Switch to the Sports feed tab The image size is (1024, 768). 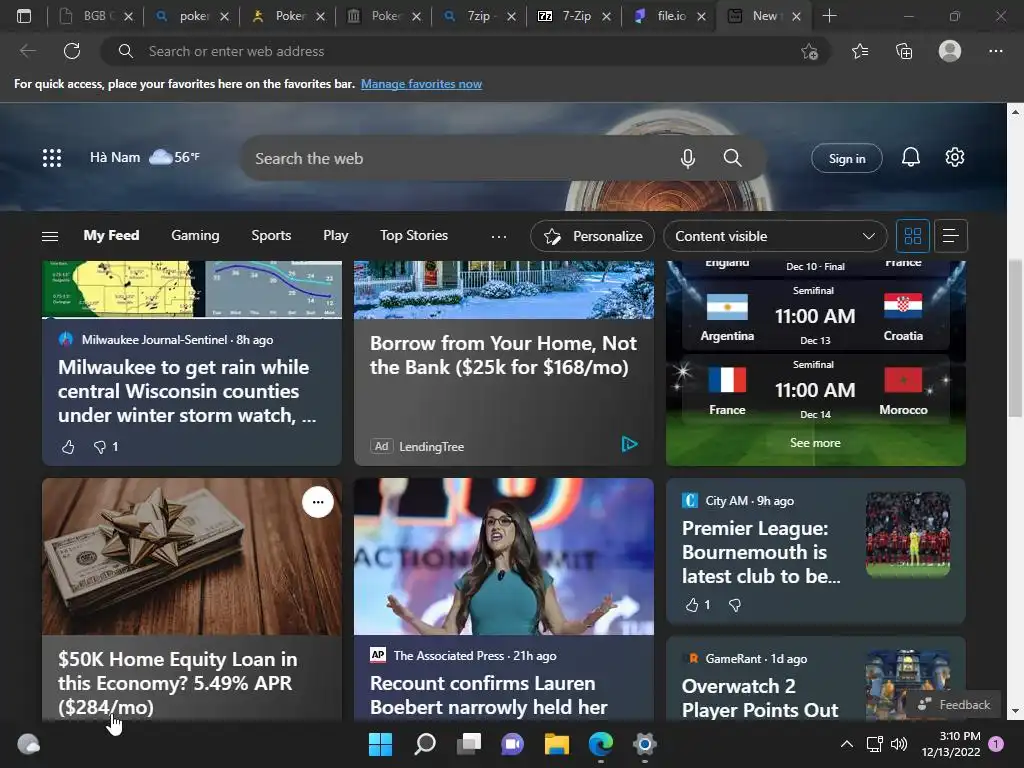[x=271, y=235]
